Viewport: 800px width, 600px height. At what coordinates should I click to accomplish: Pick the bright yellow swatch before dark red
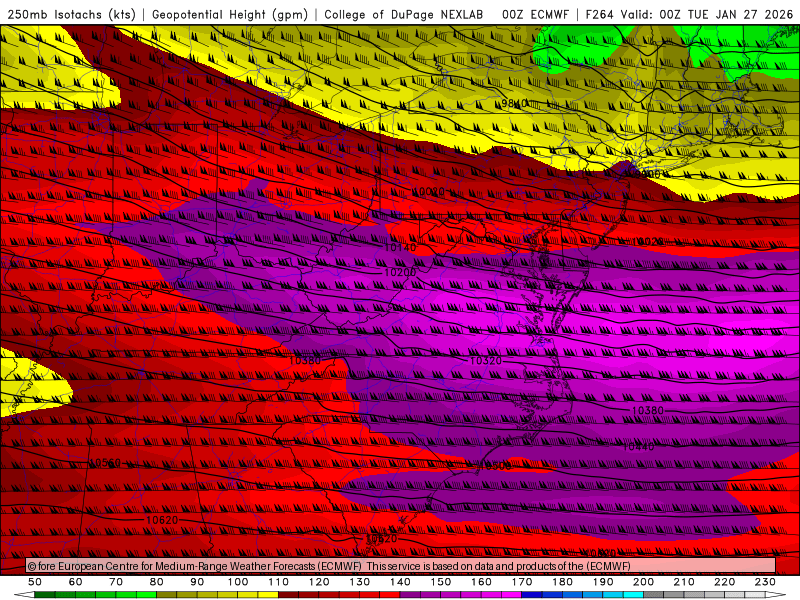pos(268,594)
